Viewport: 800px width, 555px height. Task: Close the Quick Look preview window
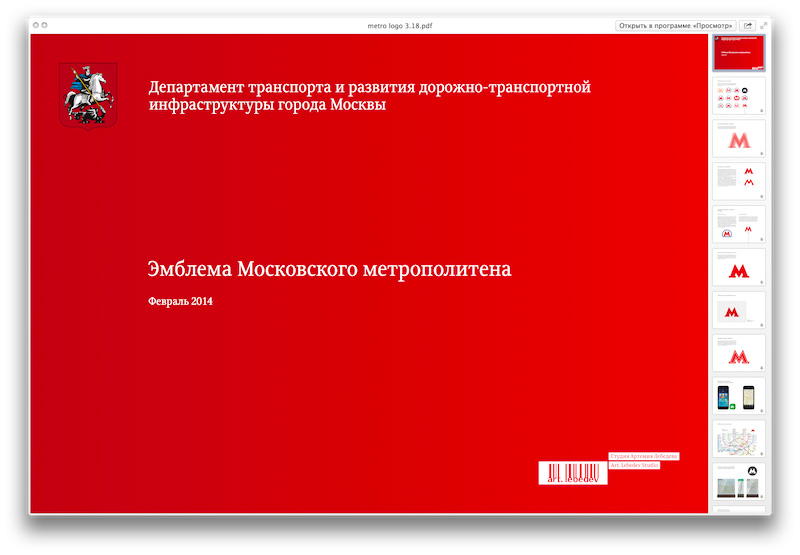click(x=35, y=25)
